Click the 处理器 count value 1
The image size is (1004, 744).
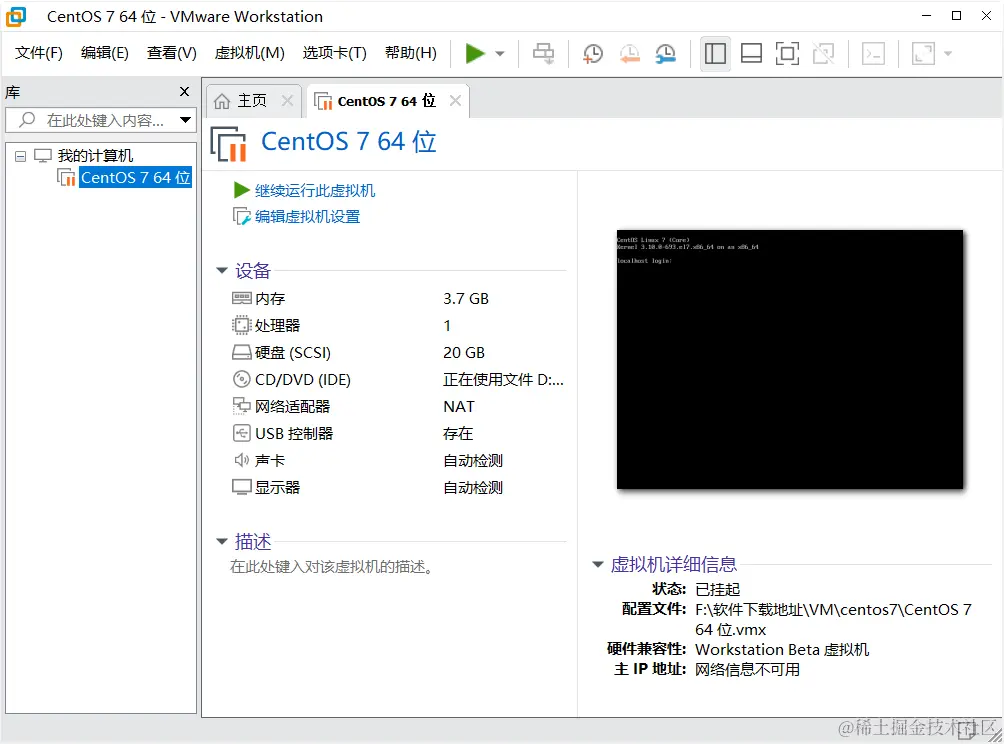(x=447, y=326)
